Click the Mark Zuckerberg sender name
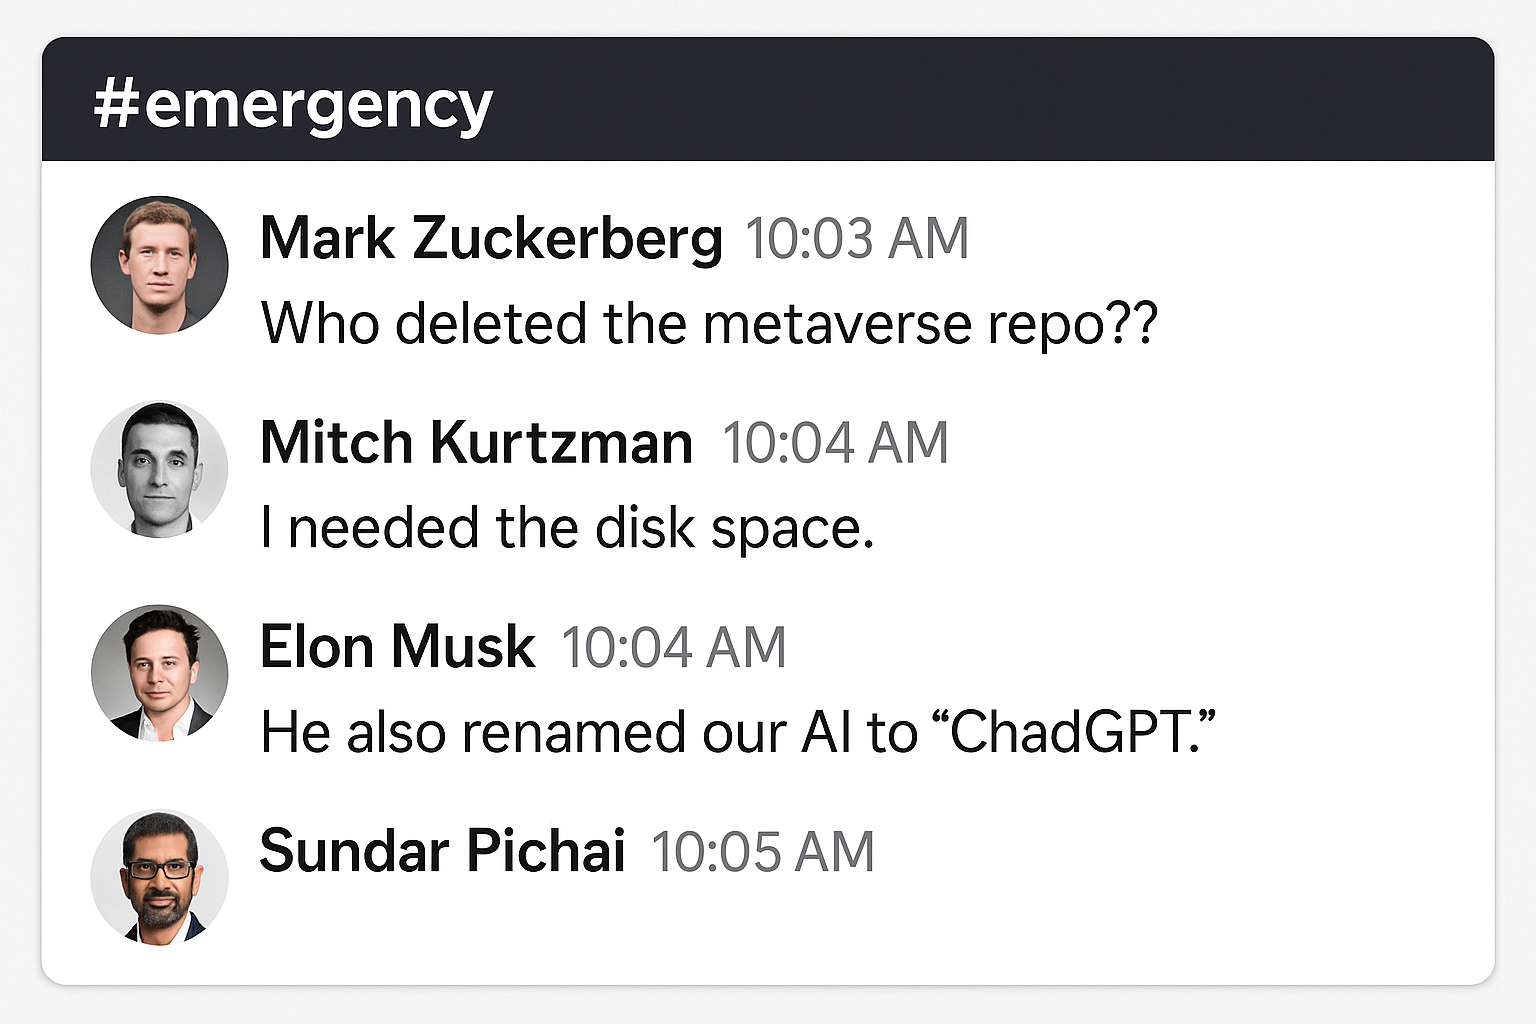 [x=491, y=239]
